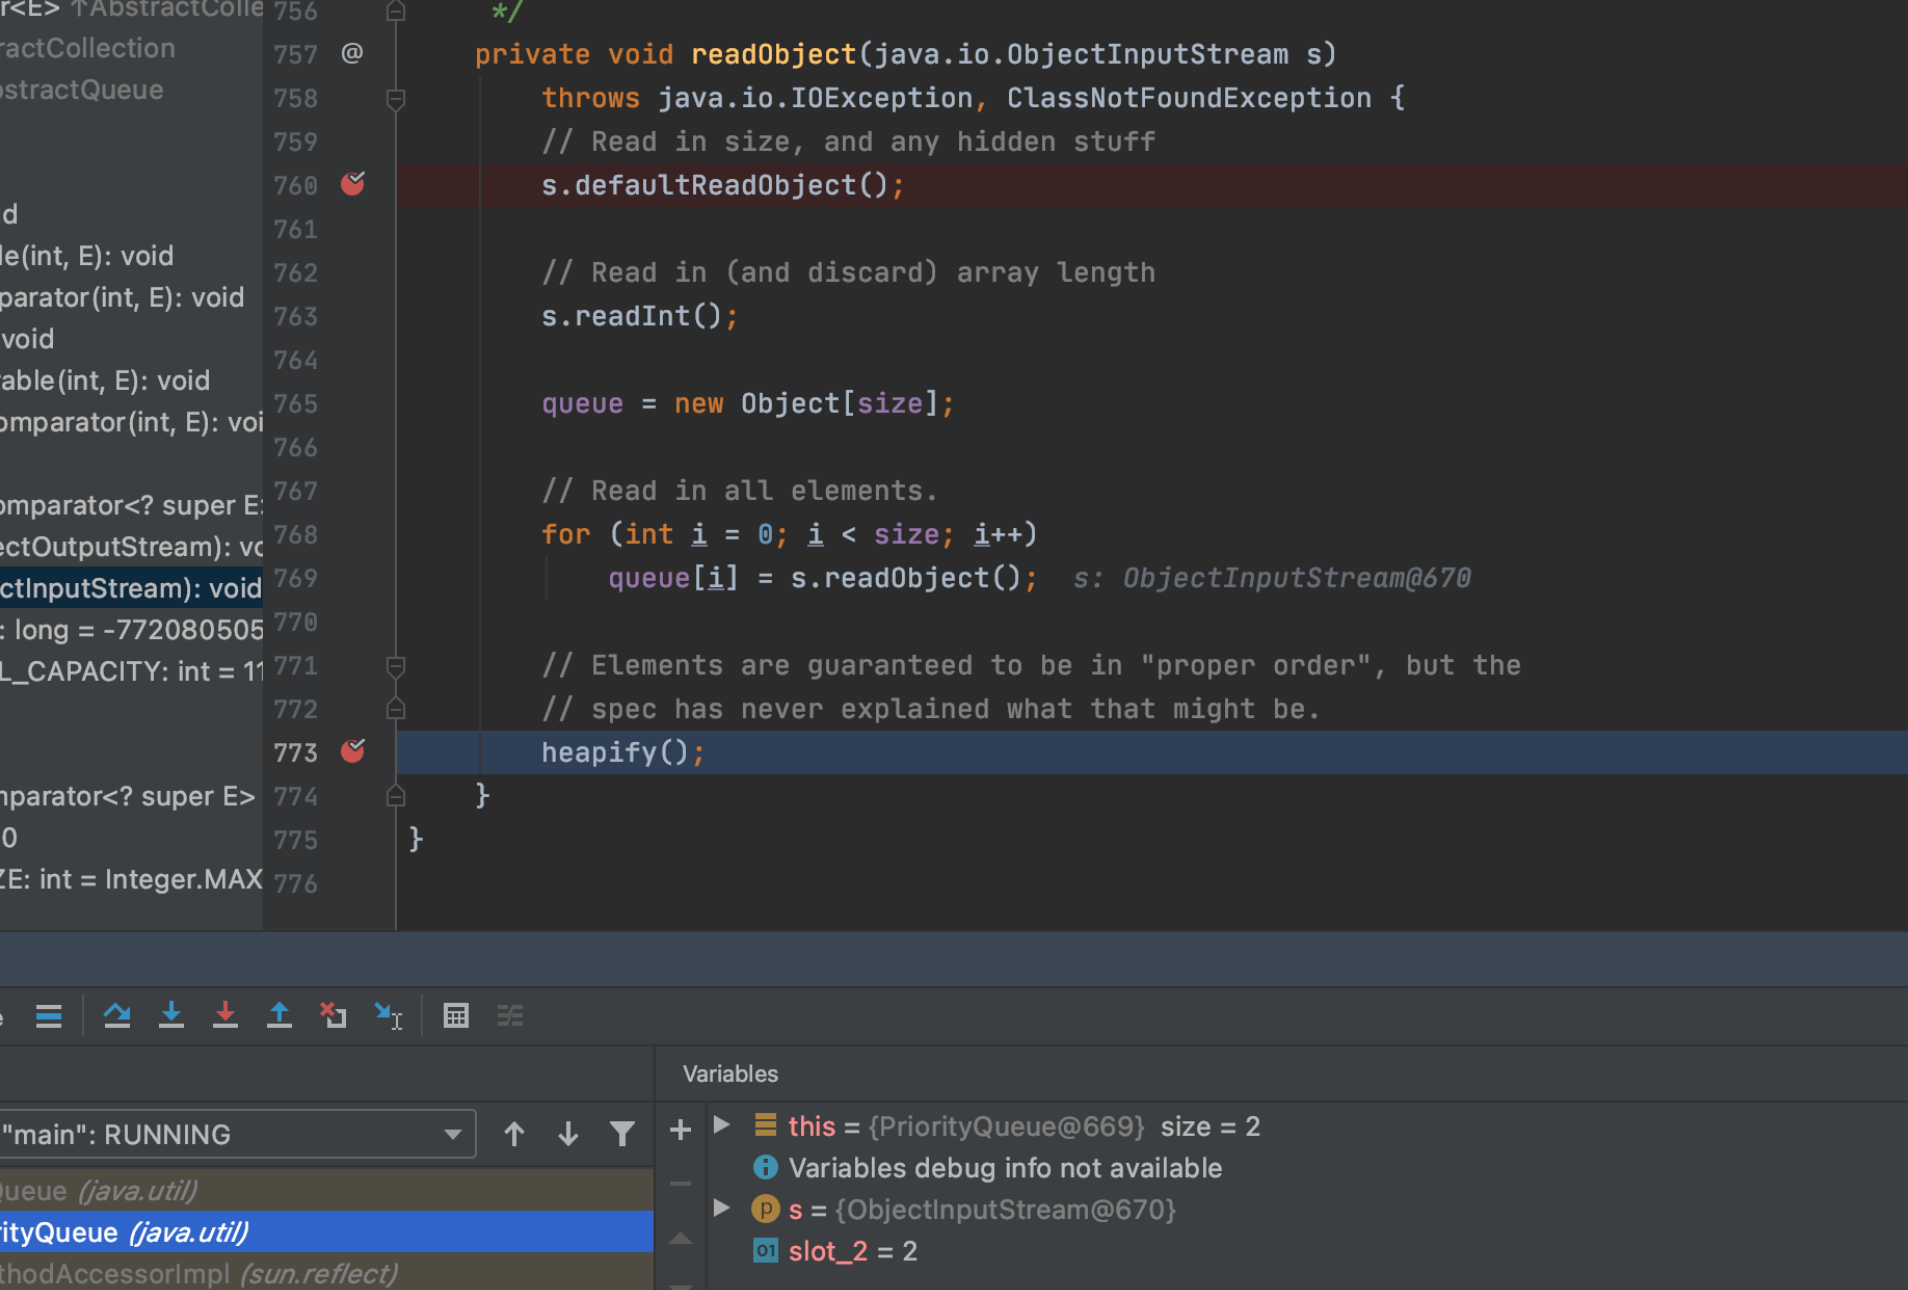Click the info icon beside debug info message

(x=765, y=1167)
